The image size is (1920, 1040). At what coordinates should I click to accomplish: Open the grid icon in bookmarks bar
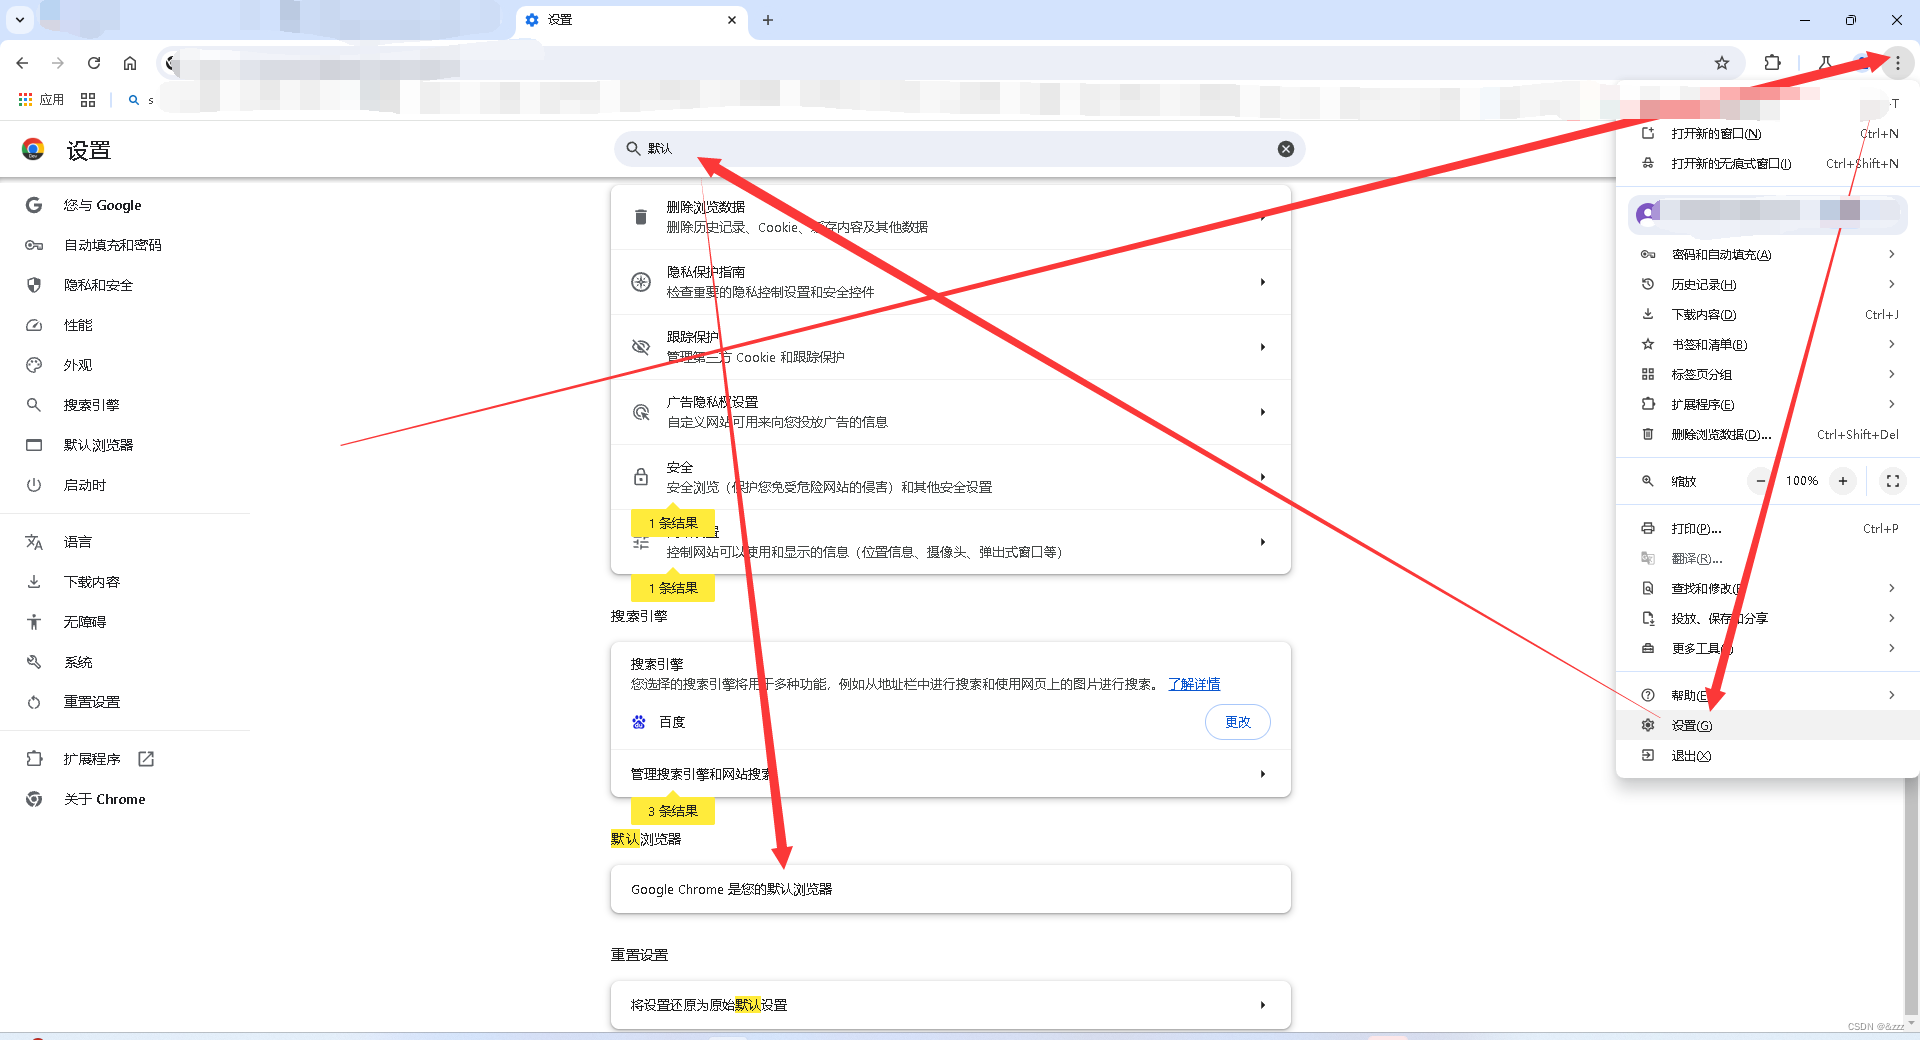(x=88, y=100)
